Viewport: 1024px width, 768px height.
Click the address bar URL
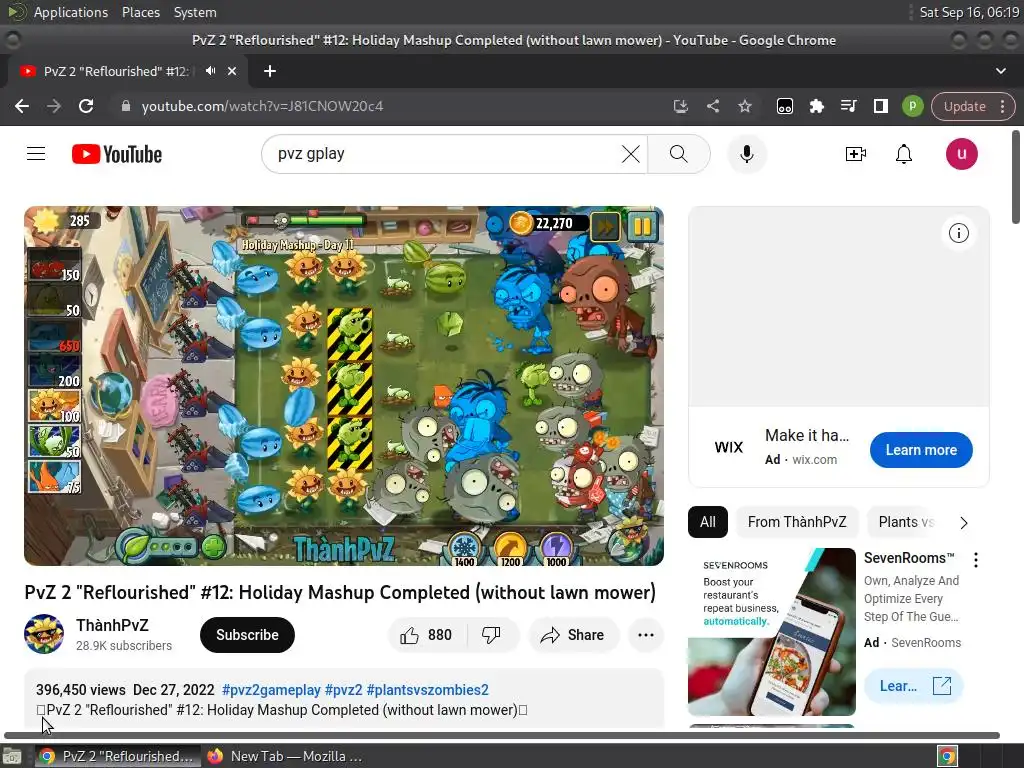(262, 106)
